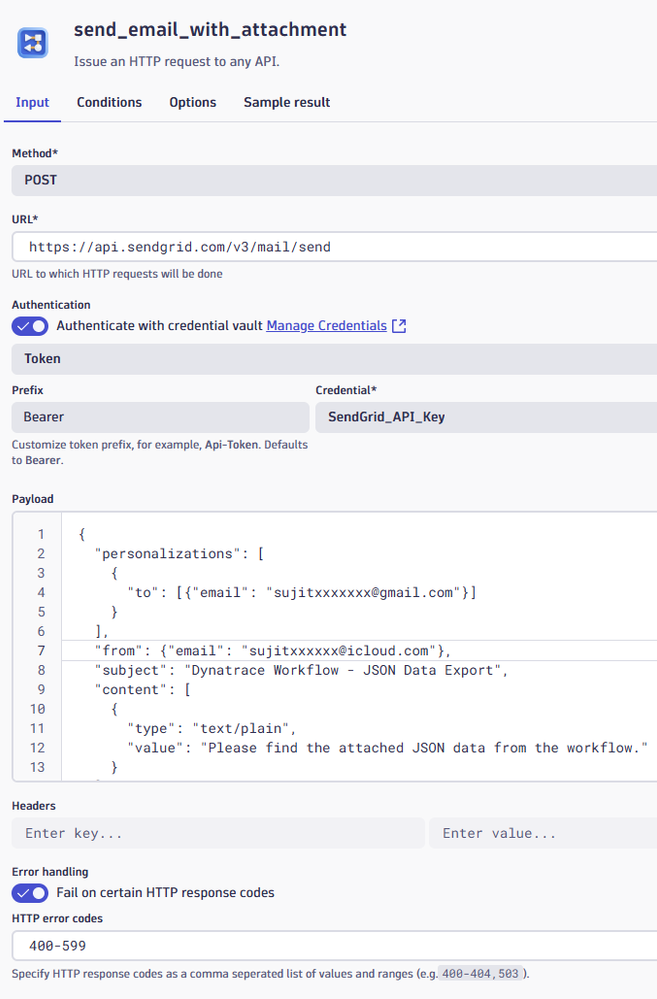Screen dimensions: 657x999
Task: Click the "value" Please find attached line
Action: 387,748
